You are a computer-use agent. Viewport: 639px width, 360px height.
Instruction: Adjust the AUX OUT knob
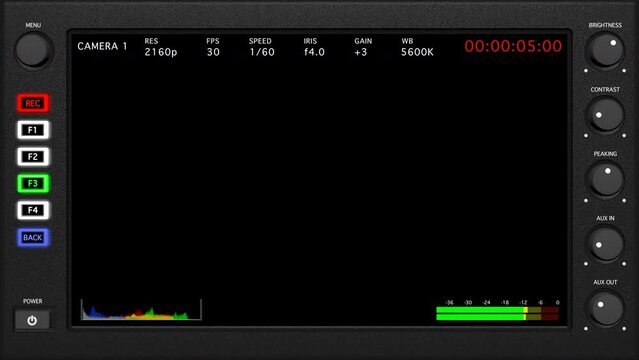point(605,308)
